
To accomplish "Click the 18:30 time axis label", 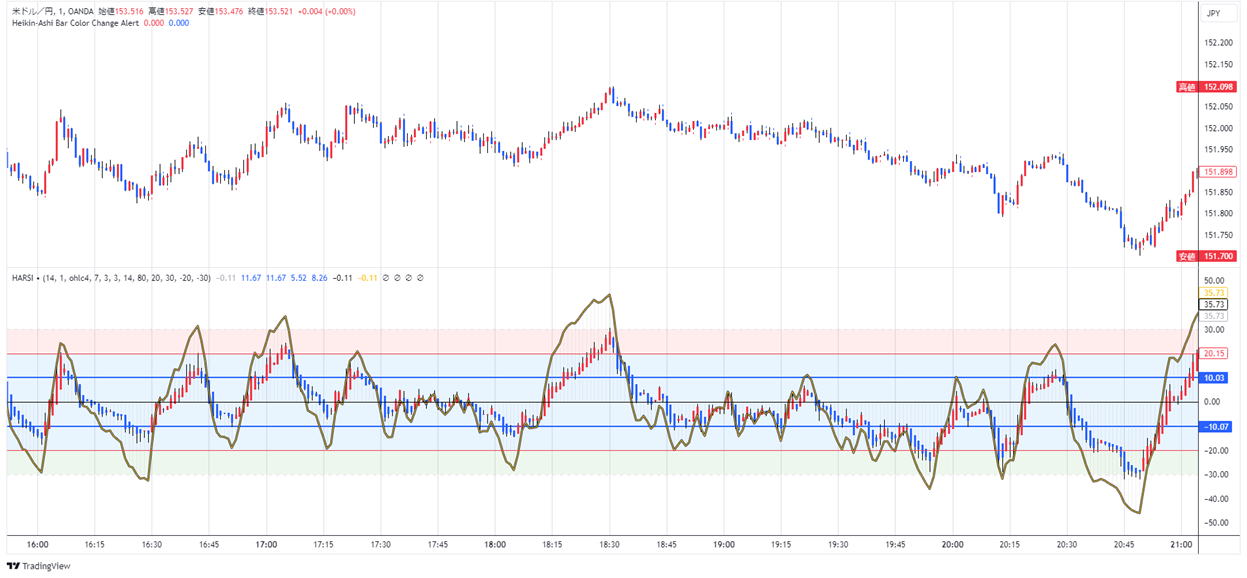I will [609, 545].
